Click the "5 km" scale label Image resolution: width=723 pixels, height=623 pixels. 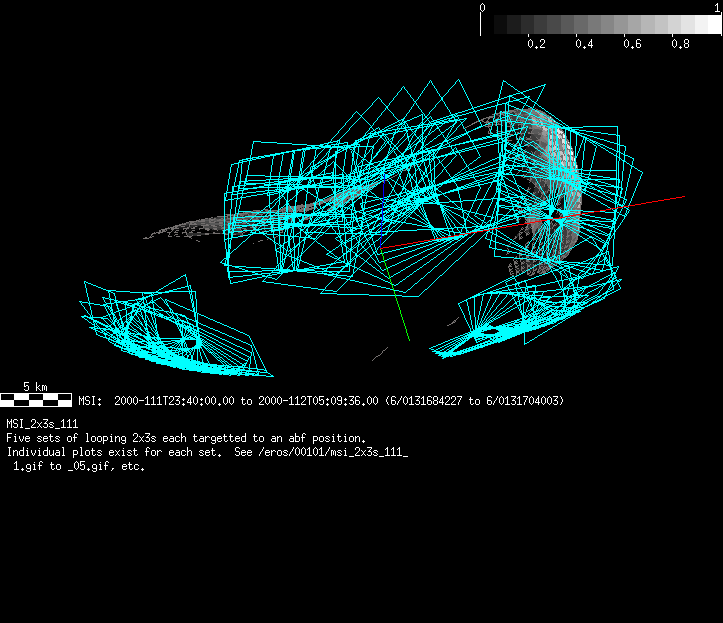[x=35, y=387]
